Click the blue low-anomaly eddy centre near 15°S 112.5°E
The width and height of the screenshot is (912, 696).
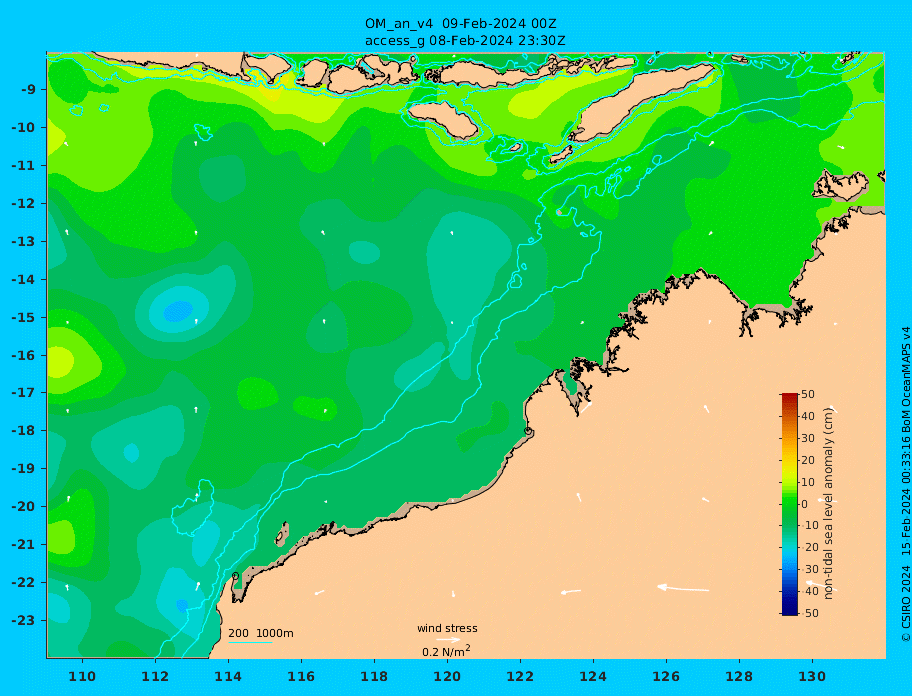178,311
